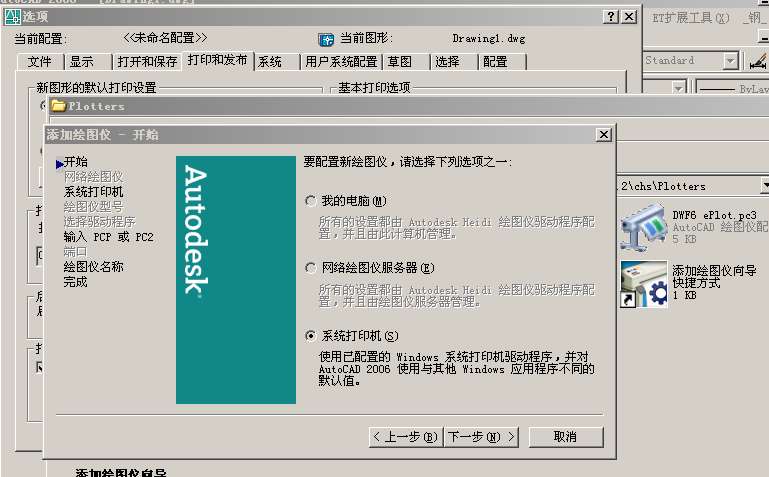Click the 系统打印机 step in wizard list
This screenshot has width=769, height=477.
pyautogui.click(x=94, y=192)
